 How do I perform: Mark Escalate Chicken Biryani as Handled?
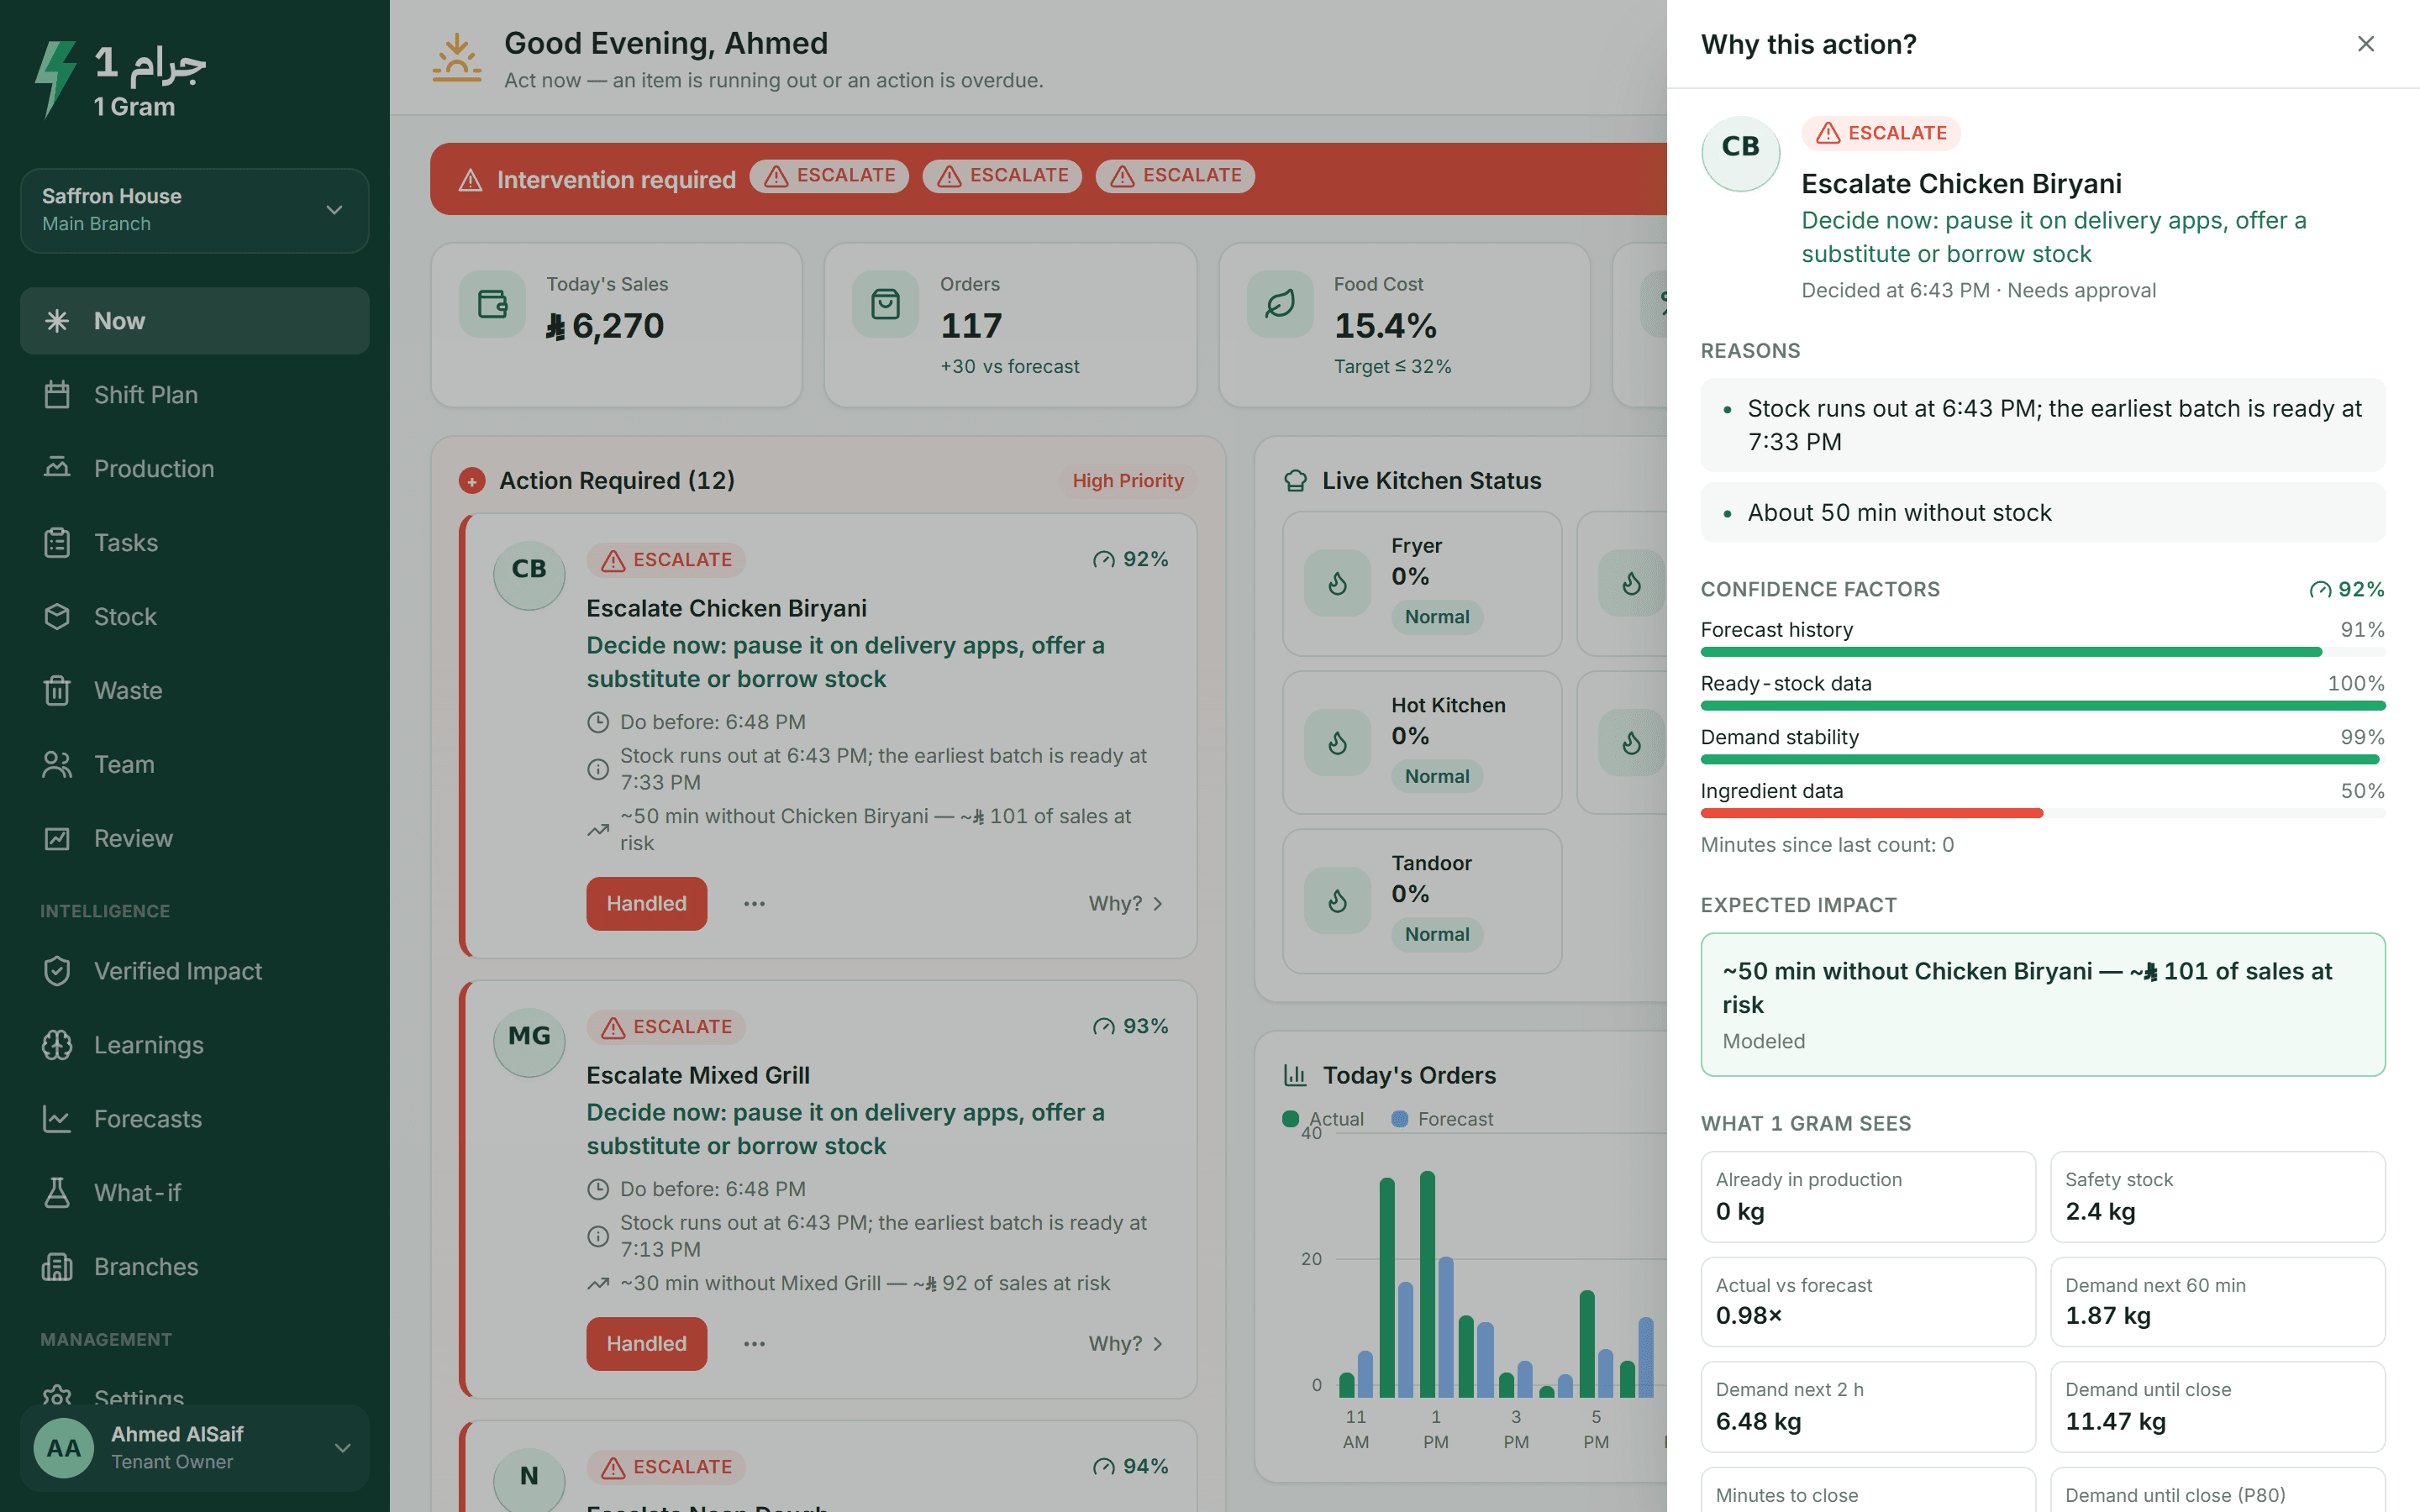click(x=646, y=904)
